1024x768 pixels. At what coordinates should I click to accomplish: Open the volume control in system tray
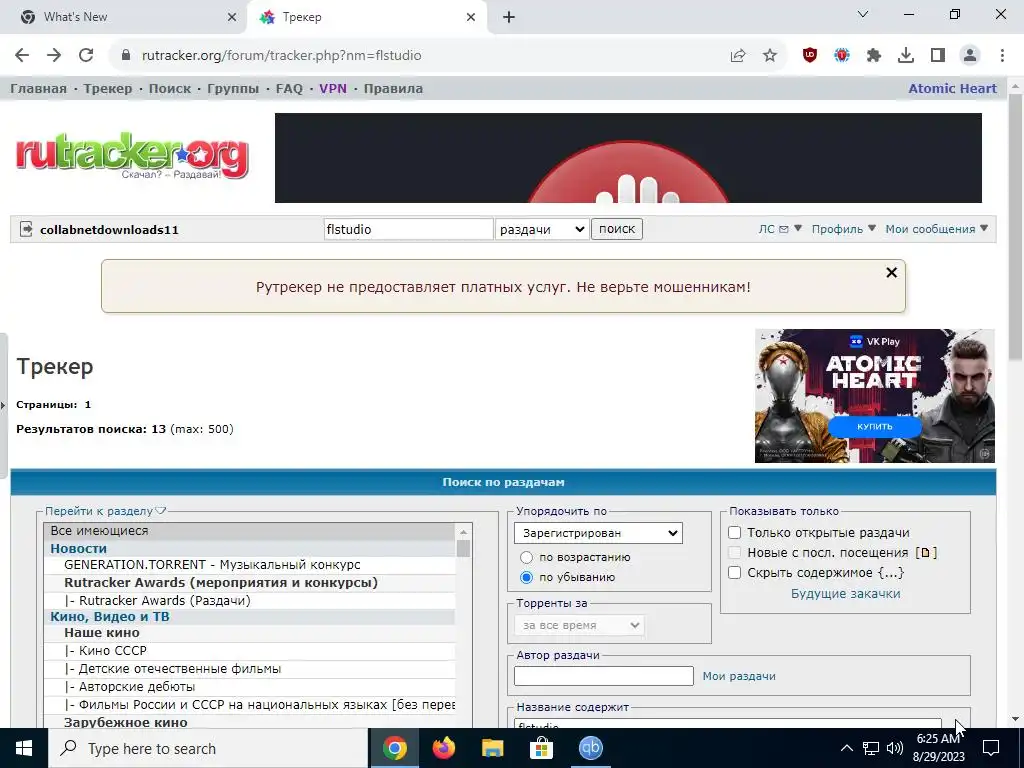coord(895,748)
